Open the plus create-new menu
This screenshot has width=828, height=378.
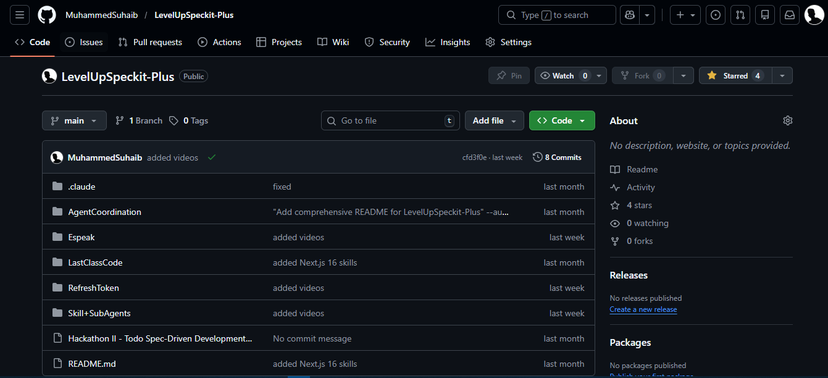(685, 15)
